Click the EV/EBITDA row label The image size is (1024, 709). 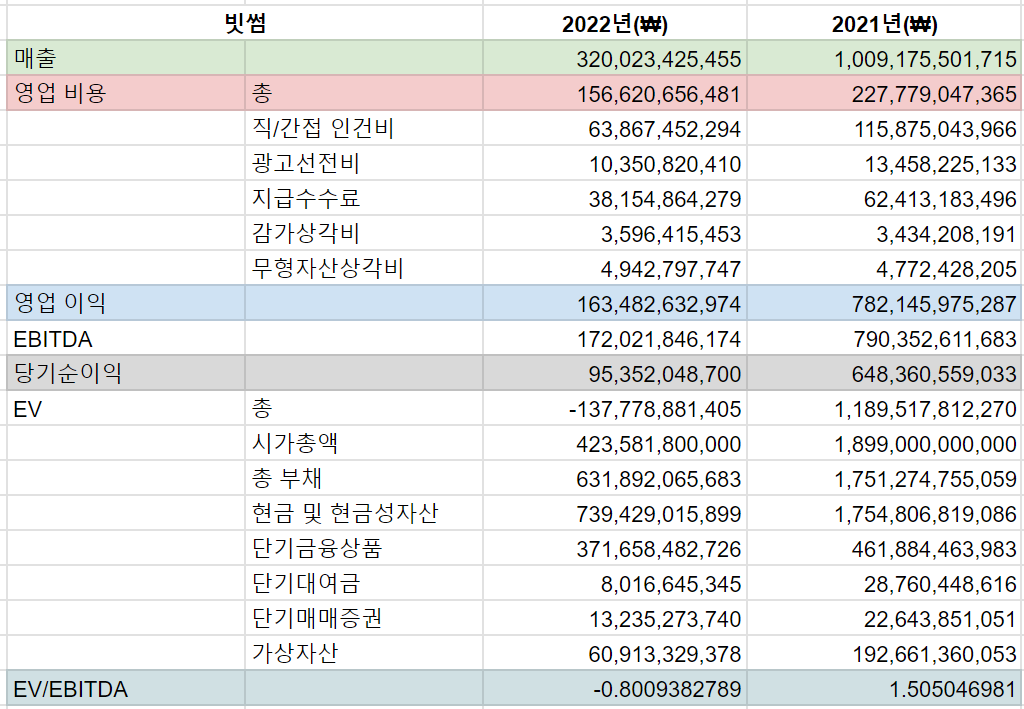click(71, 690)
